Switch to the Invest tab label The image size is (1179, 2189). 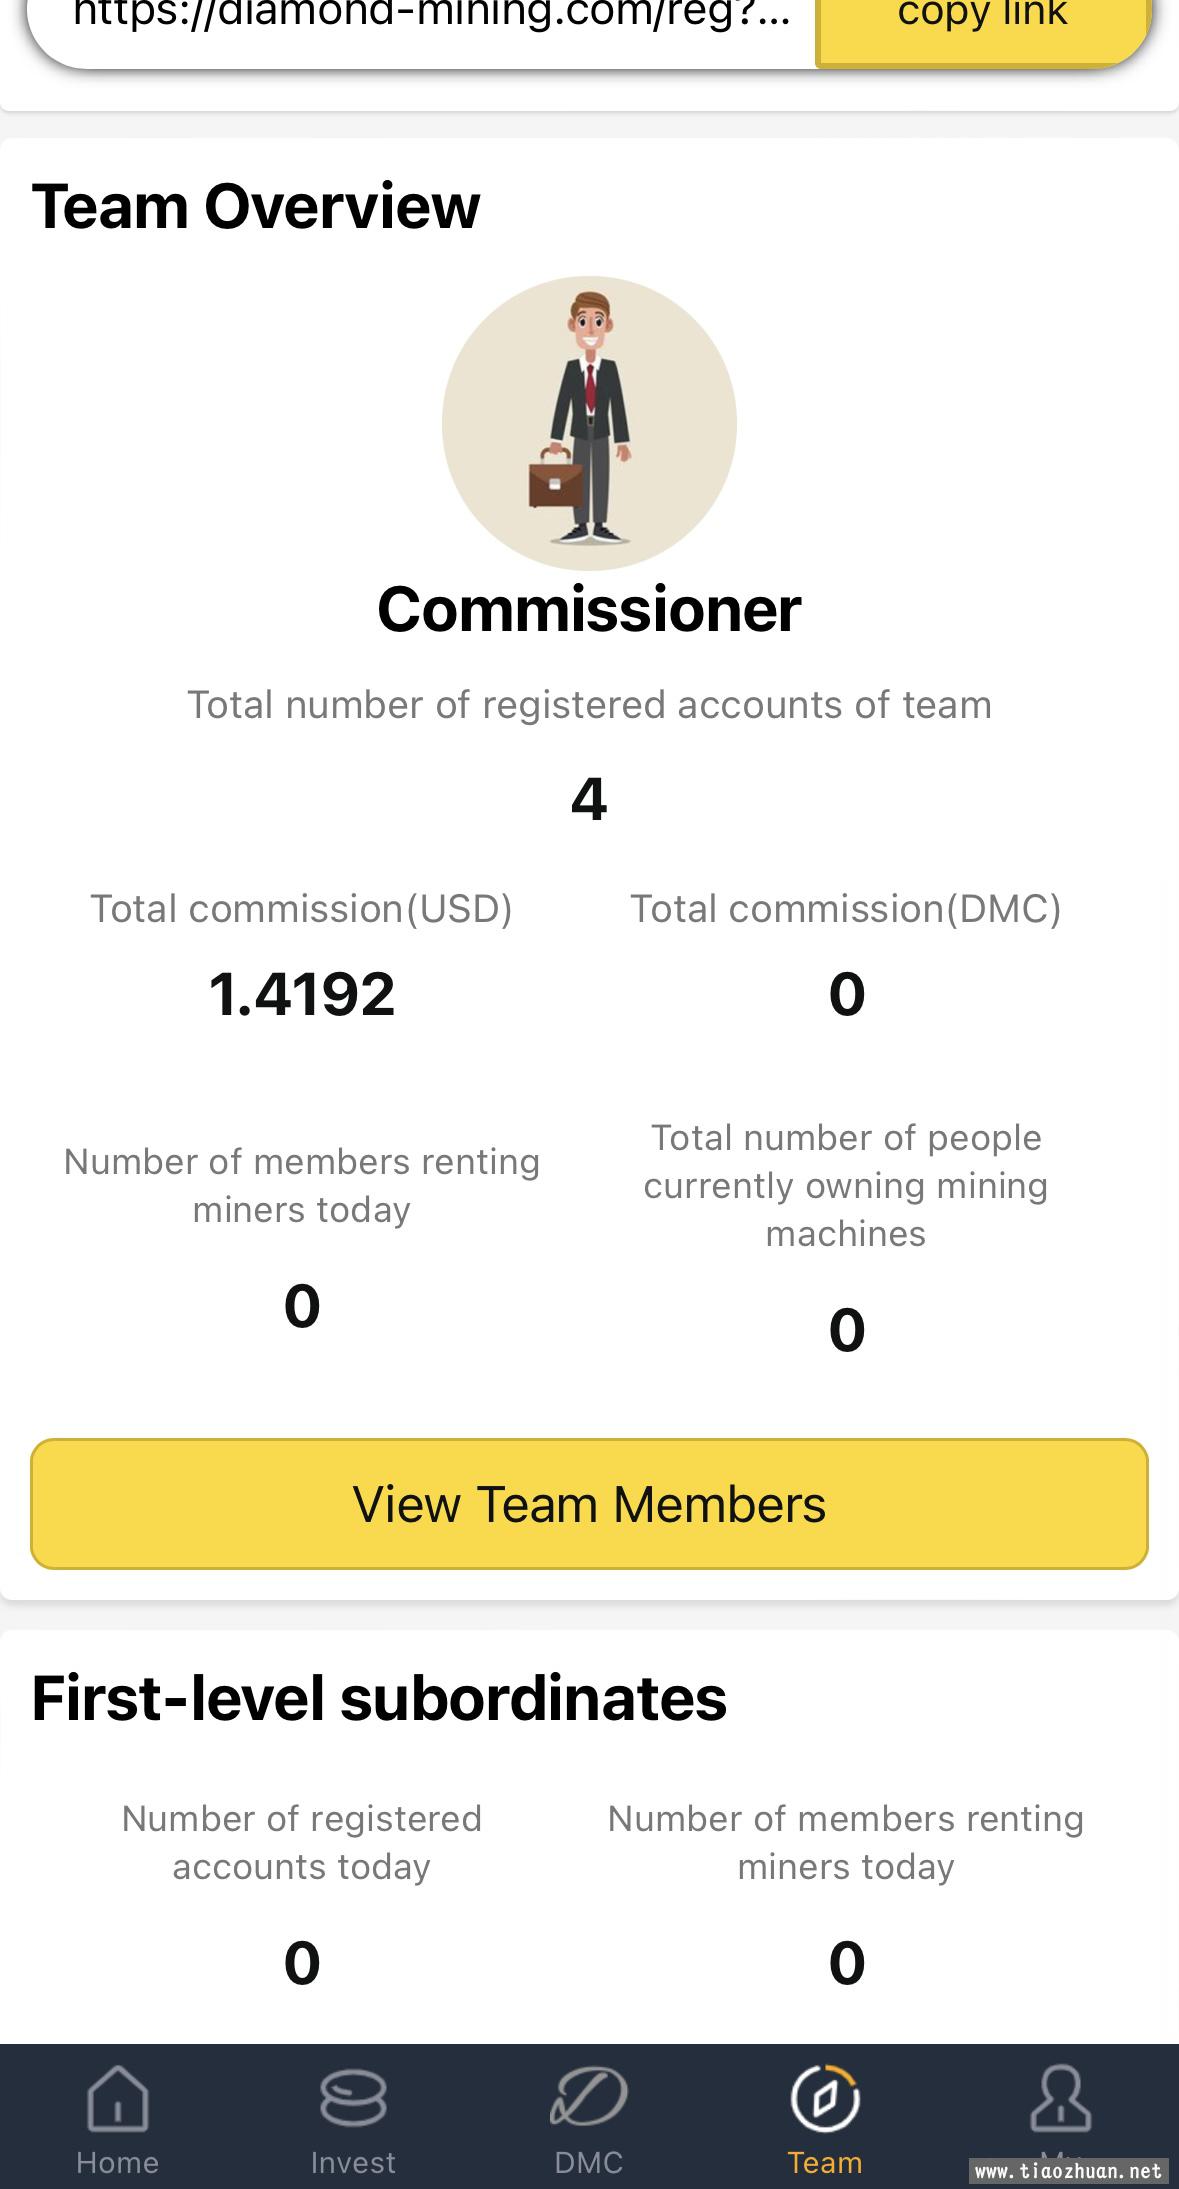353,2162
